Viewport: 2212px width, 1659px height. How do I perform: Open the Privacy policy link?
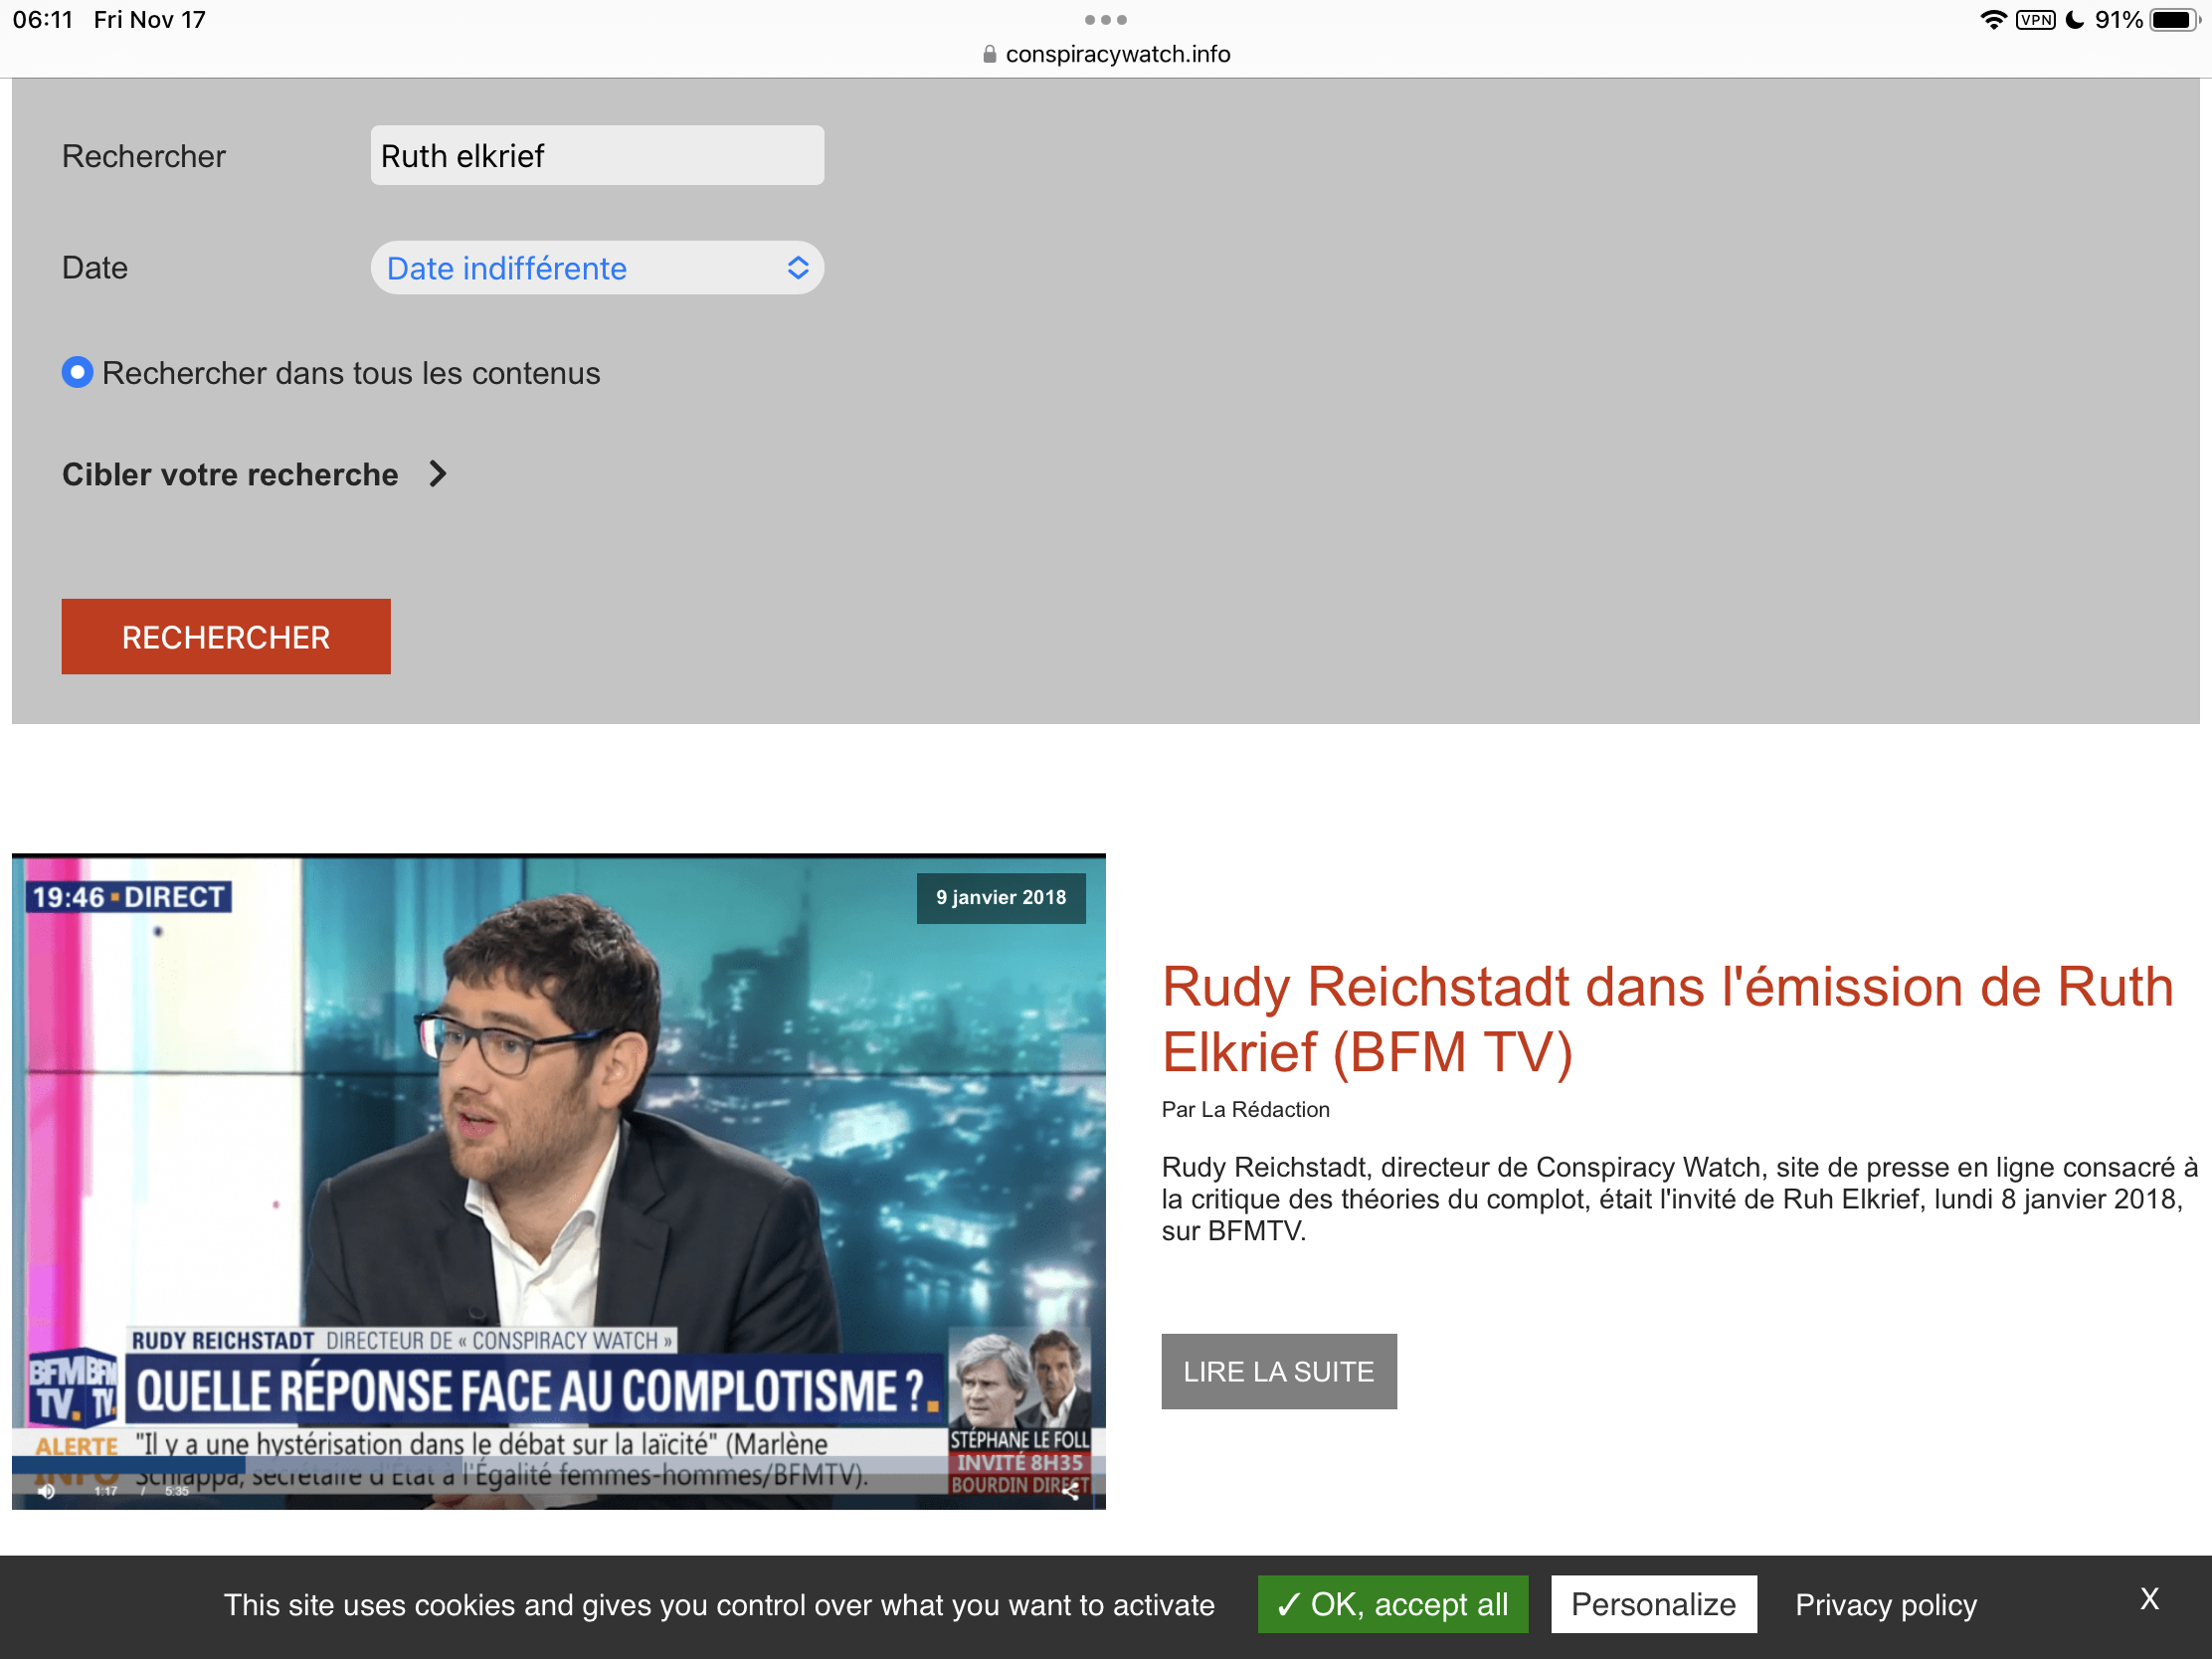(1886, 1604)
